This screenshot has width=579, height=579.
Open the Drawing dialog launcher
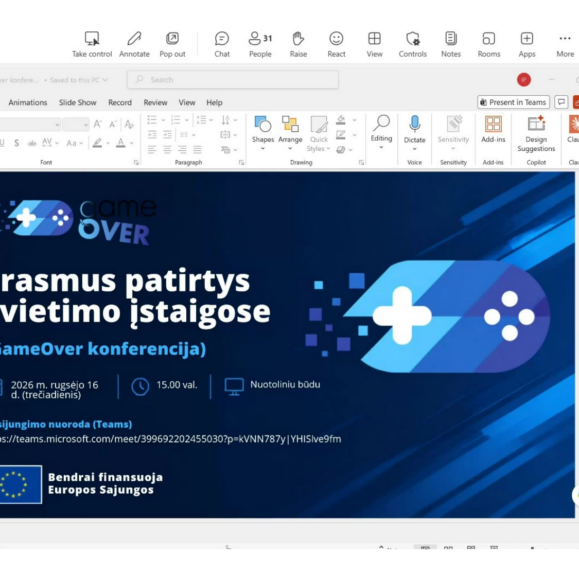pos(361,162)
